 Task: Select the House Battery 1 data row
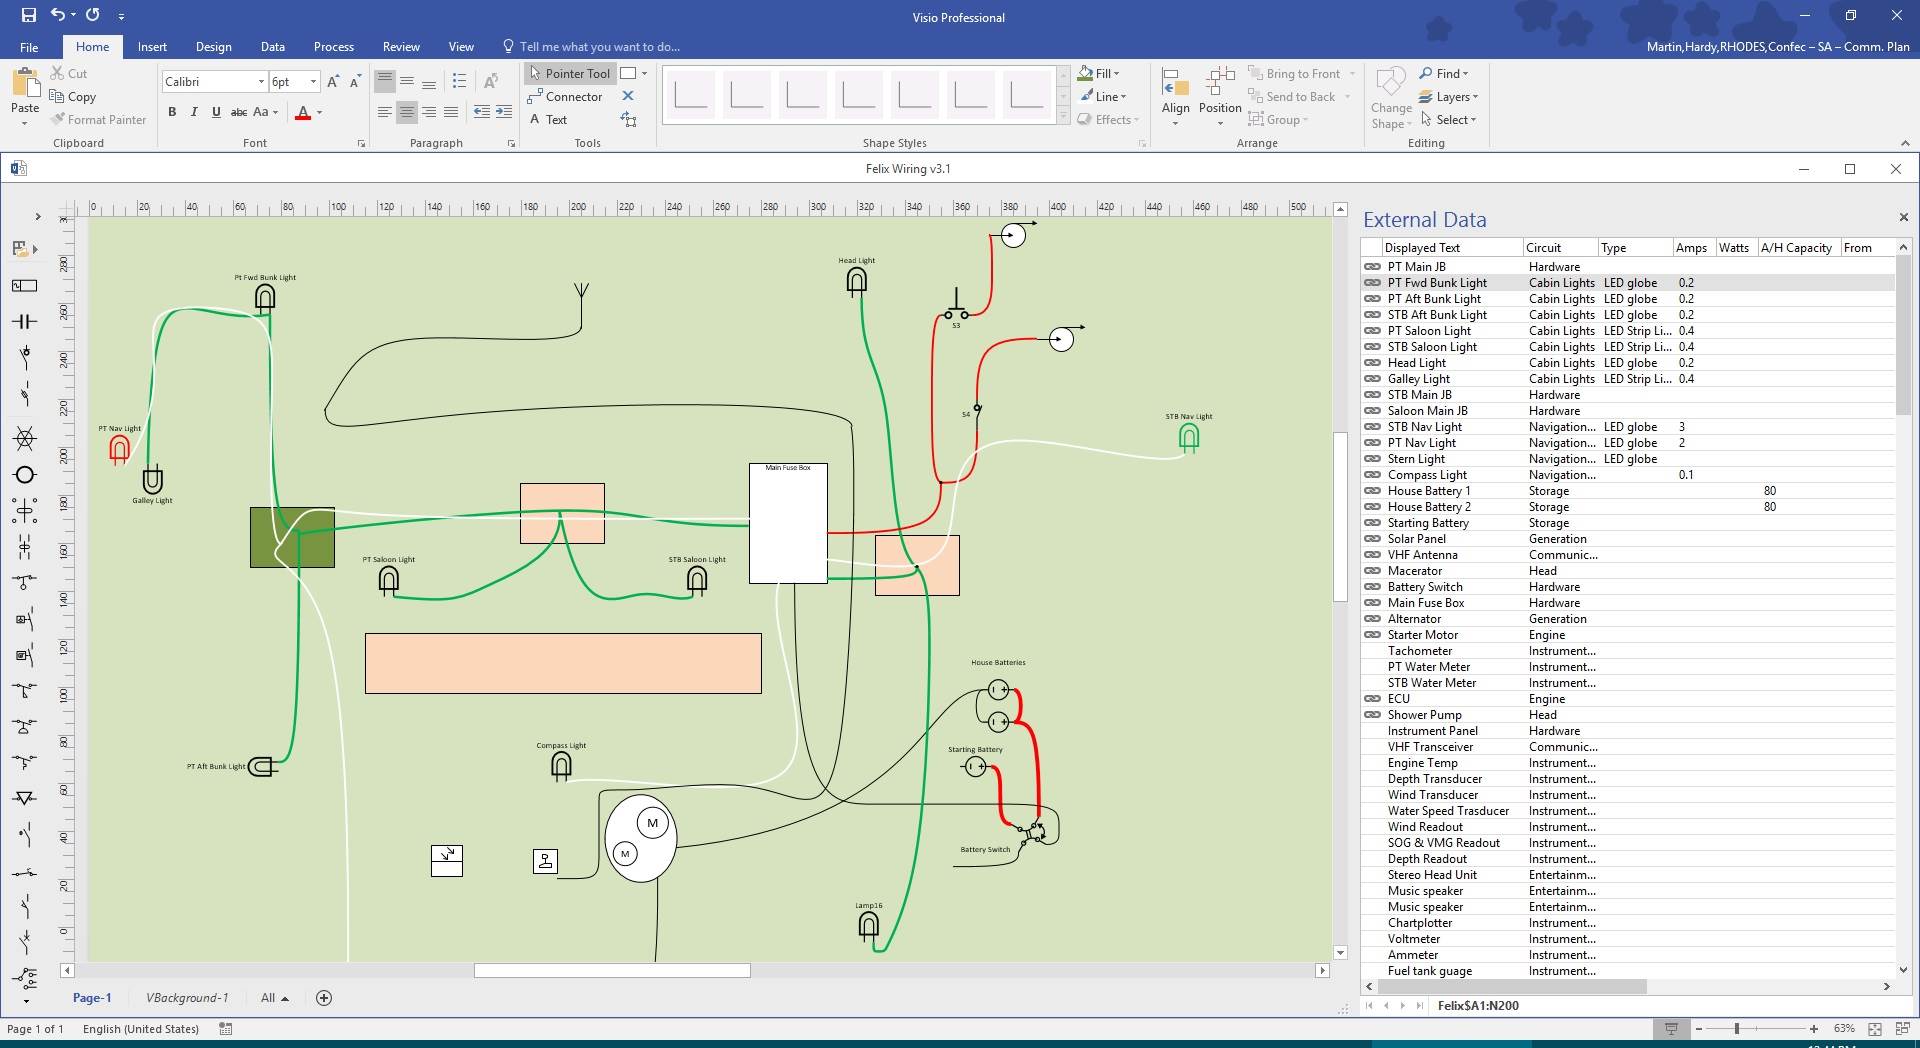[x=1428, y=491]
